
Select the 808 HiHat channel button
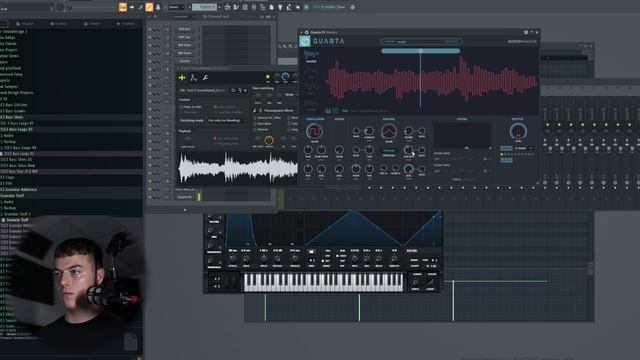pyautogui.click(x=184, y=45)
